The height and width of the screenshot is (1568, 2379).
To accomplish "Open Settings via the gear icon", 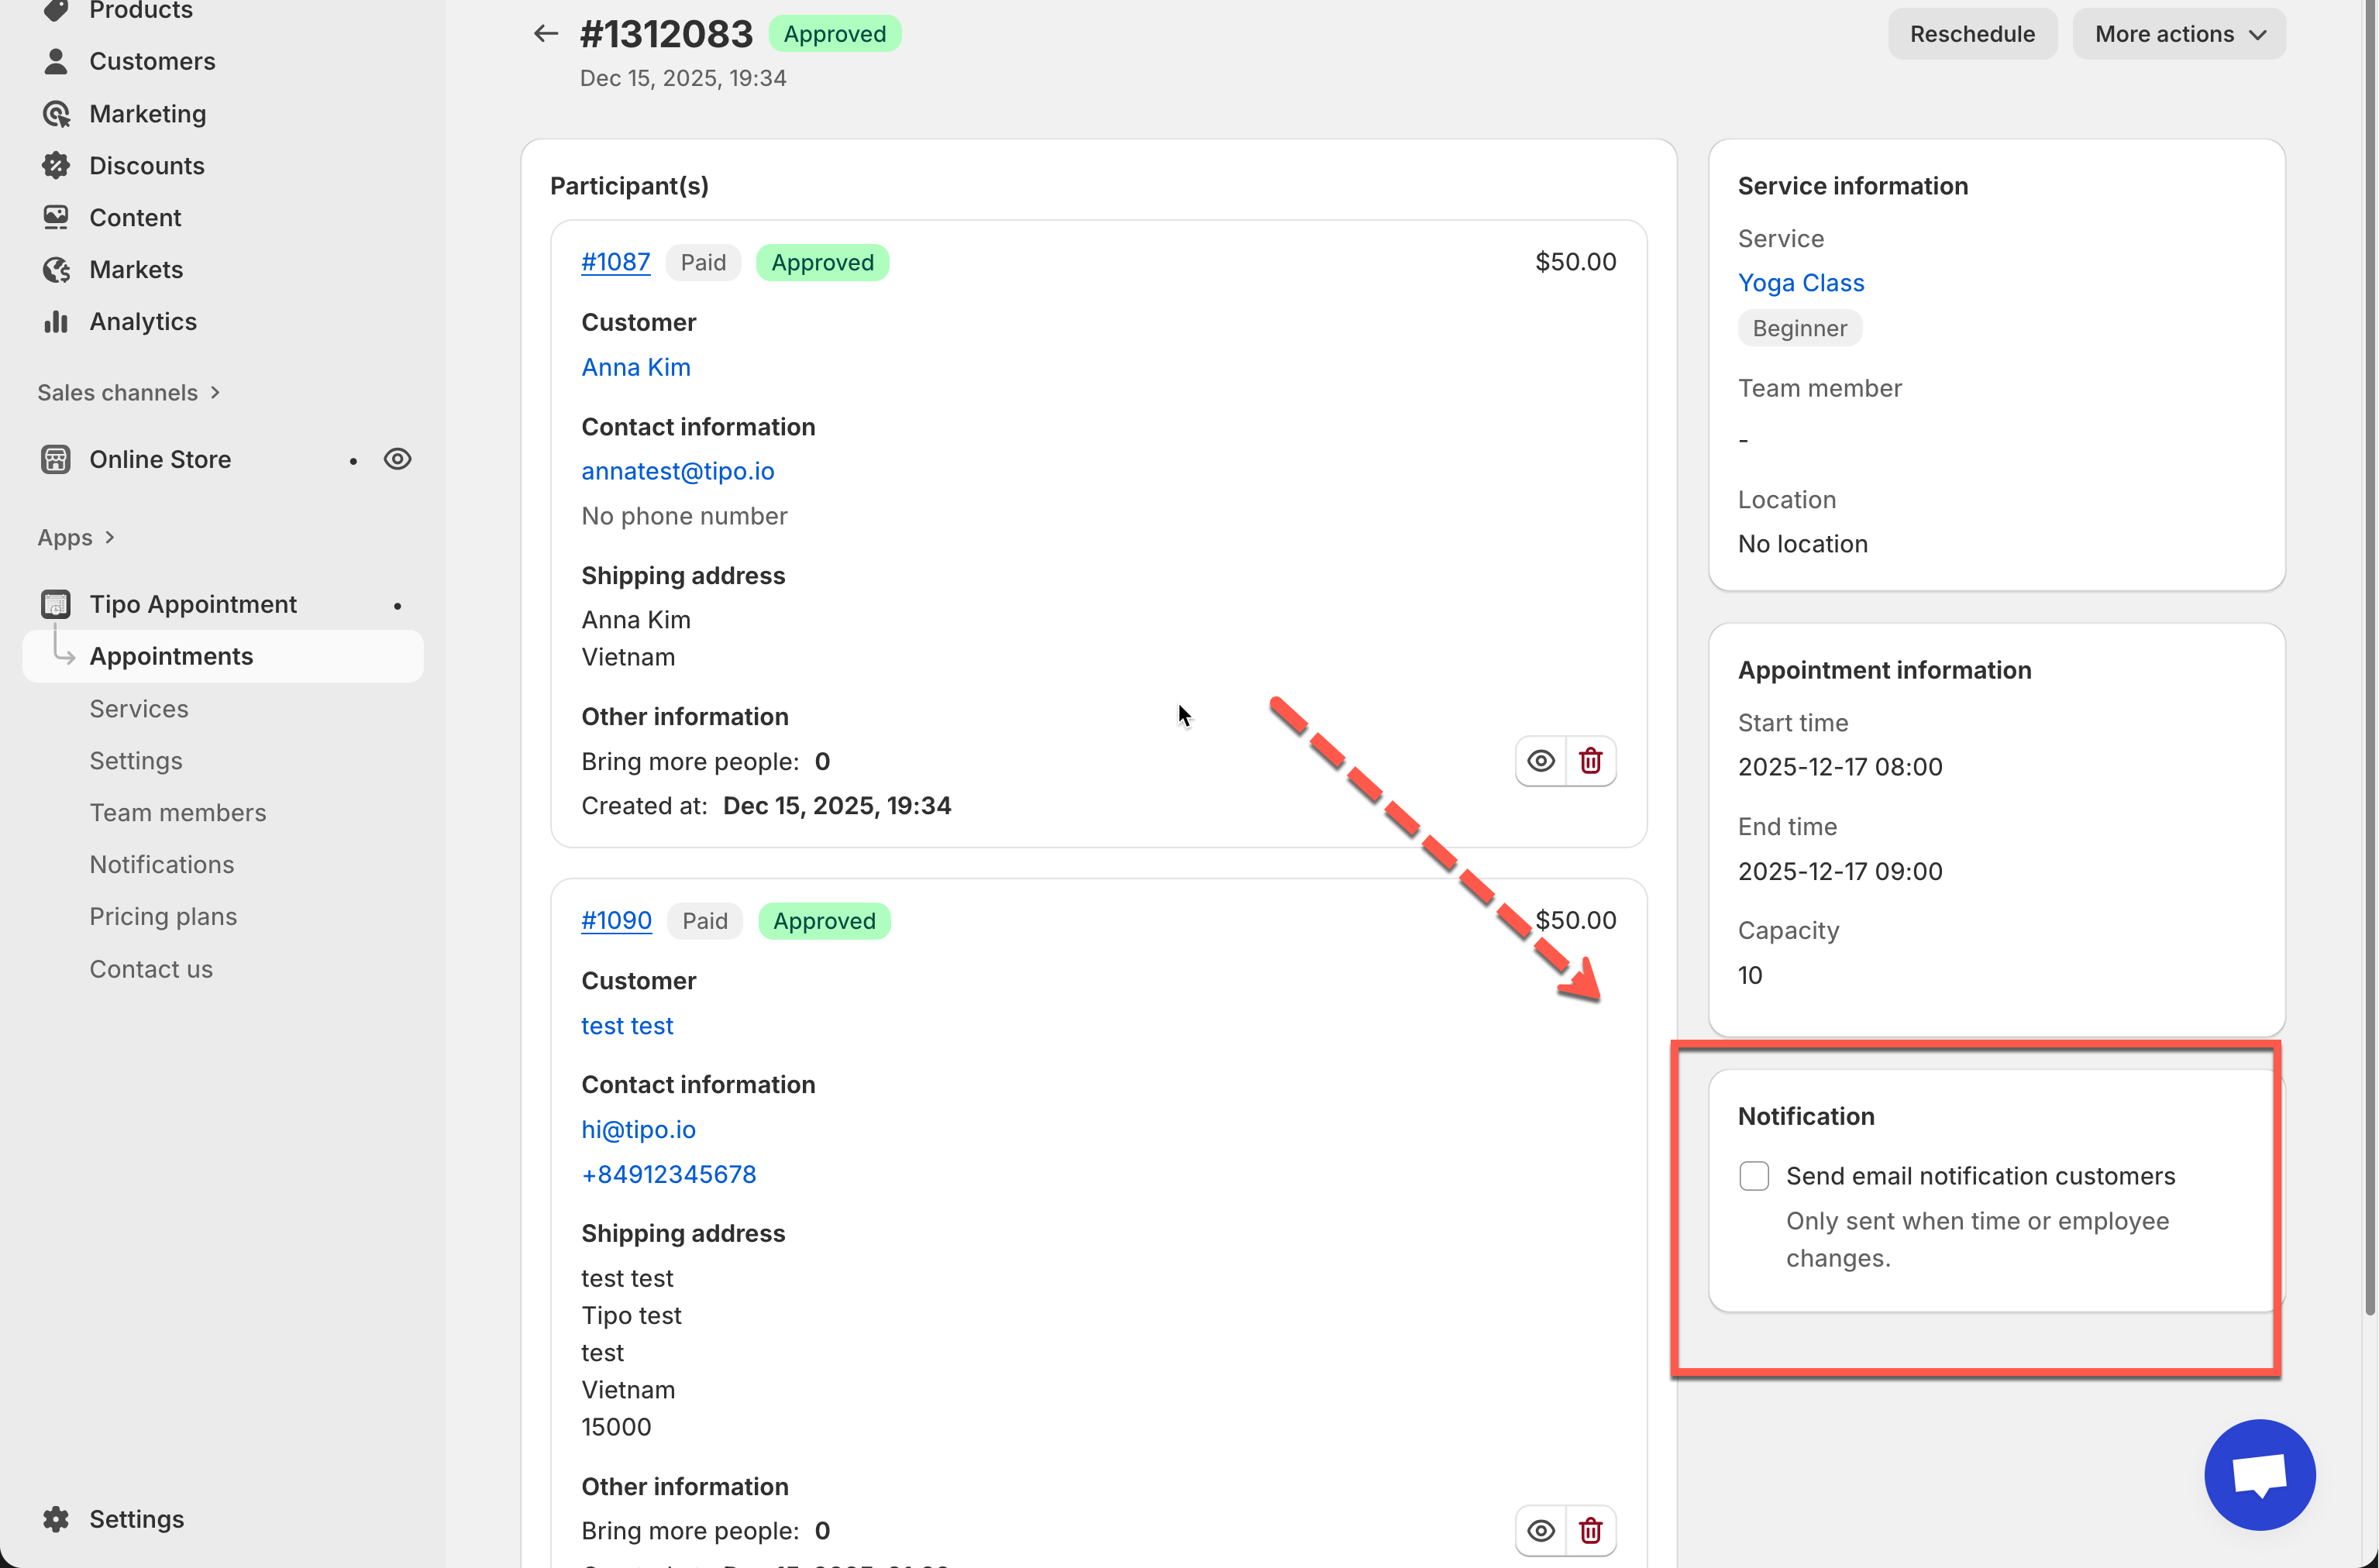I will (56, 1519).
